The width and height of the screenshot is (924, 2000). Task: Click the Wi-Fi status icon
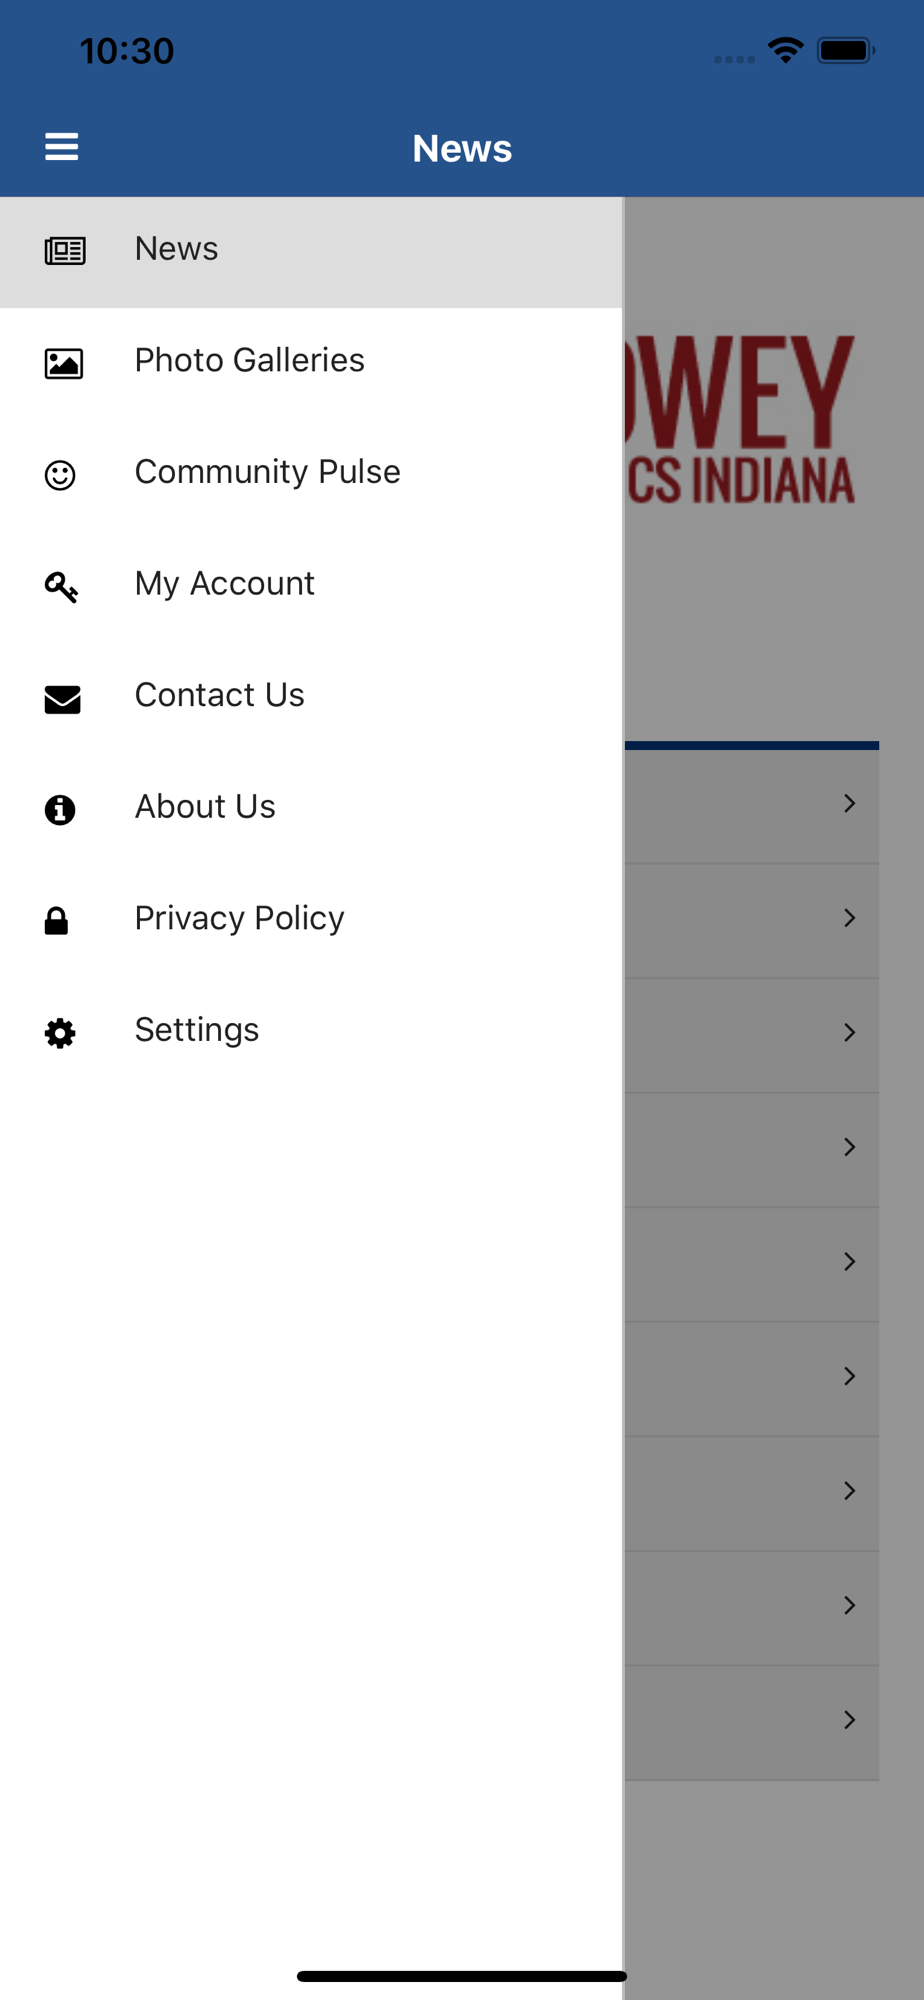(786, 50)
